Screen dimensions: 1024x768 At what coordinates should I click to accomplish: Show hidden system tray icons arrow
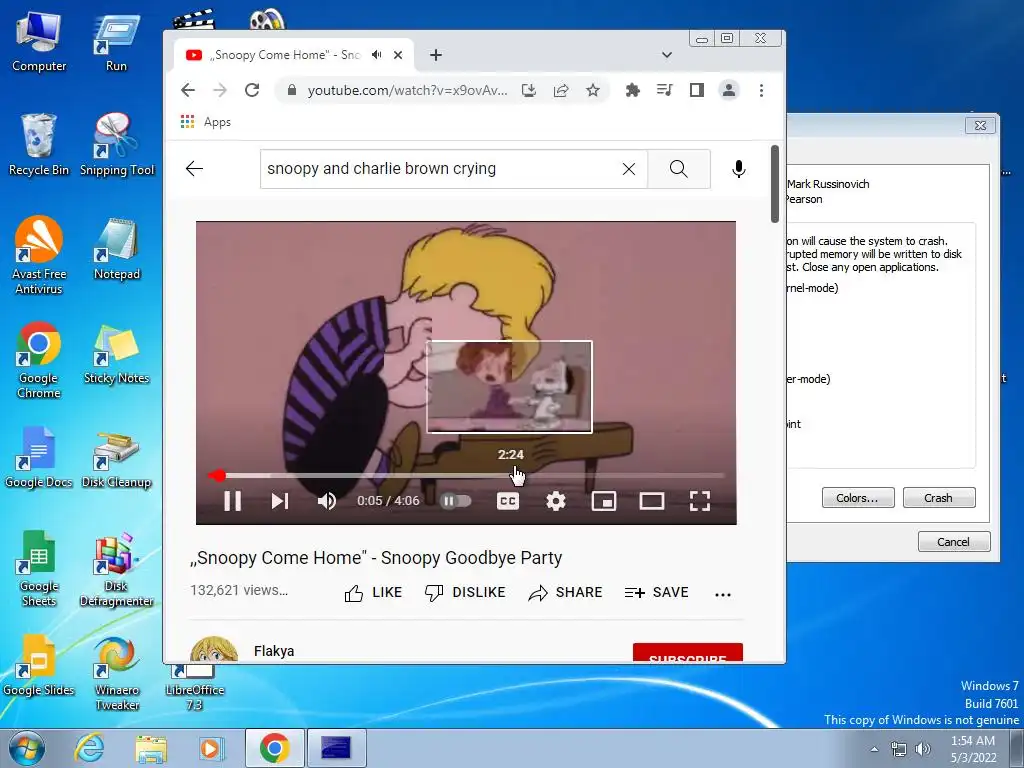(x=874, y=749)
